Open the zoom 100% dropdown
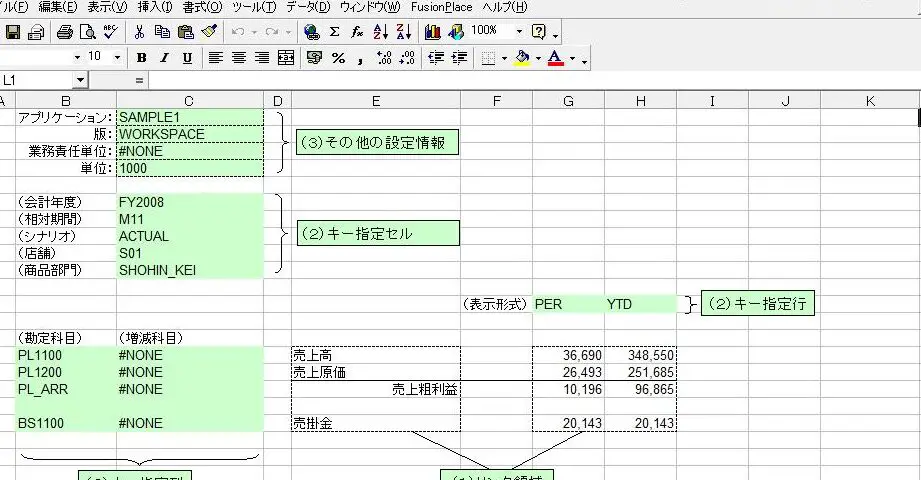This screenshot has width=921, height=480. pos(519,31)
